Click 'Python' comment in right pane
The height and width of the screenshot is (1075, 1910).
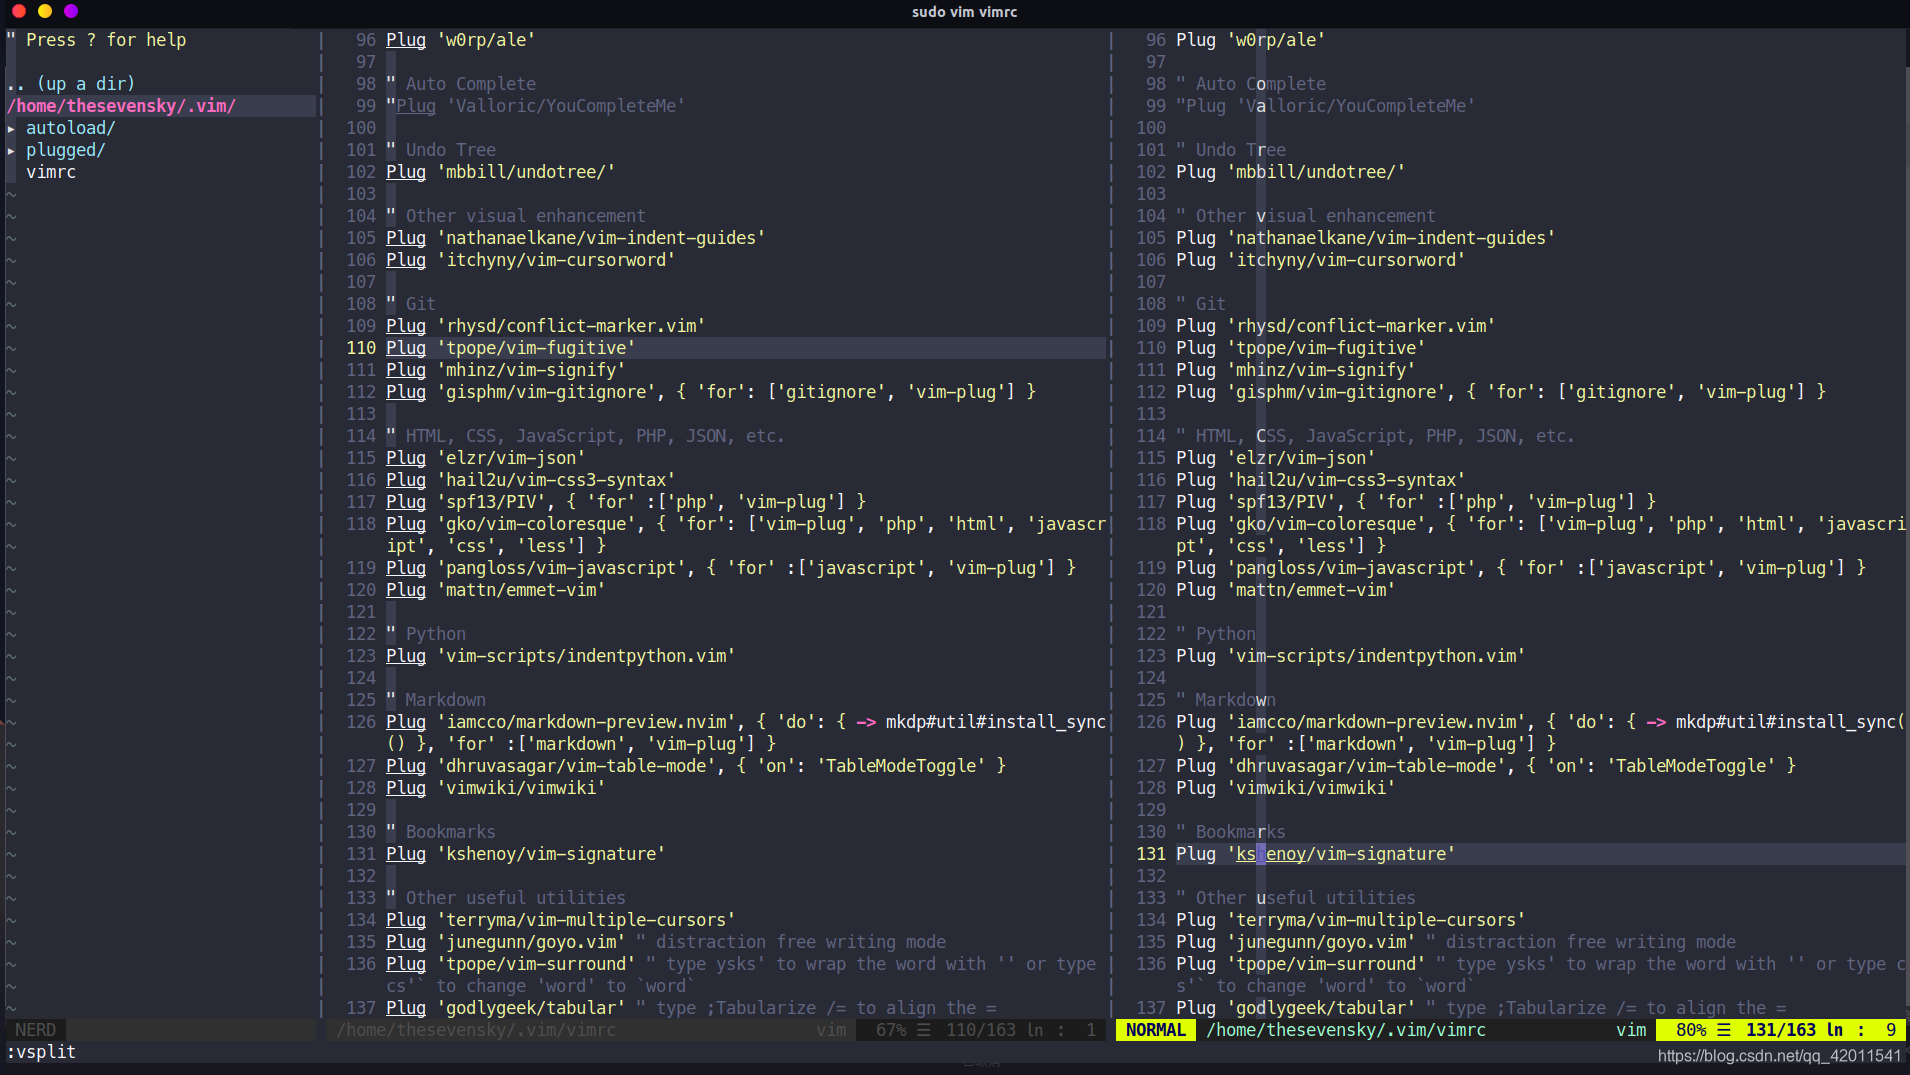1226,634
